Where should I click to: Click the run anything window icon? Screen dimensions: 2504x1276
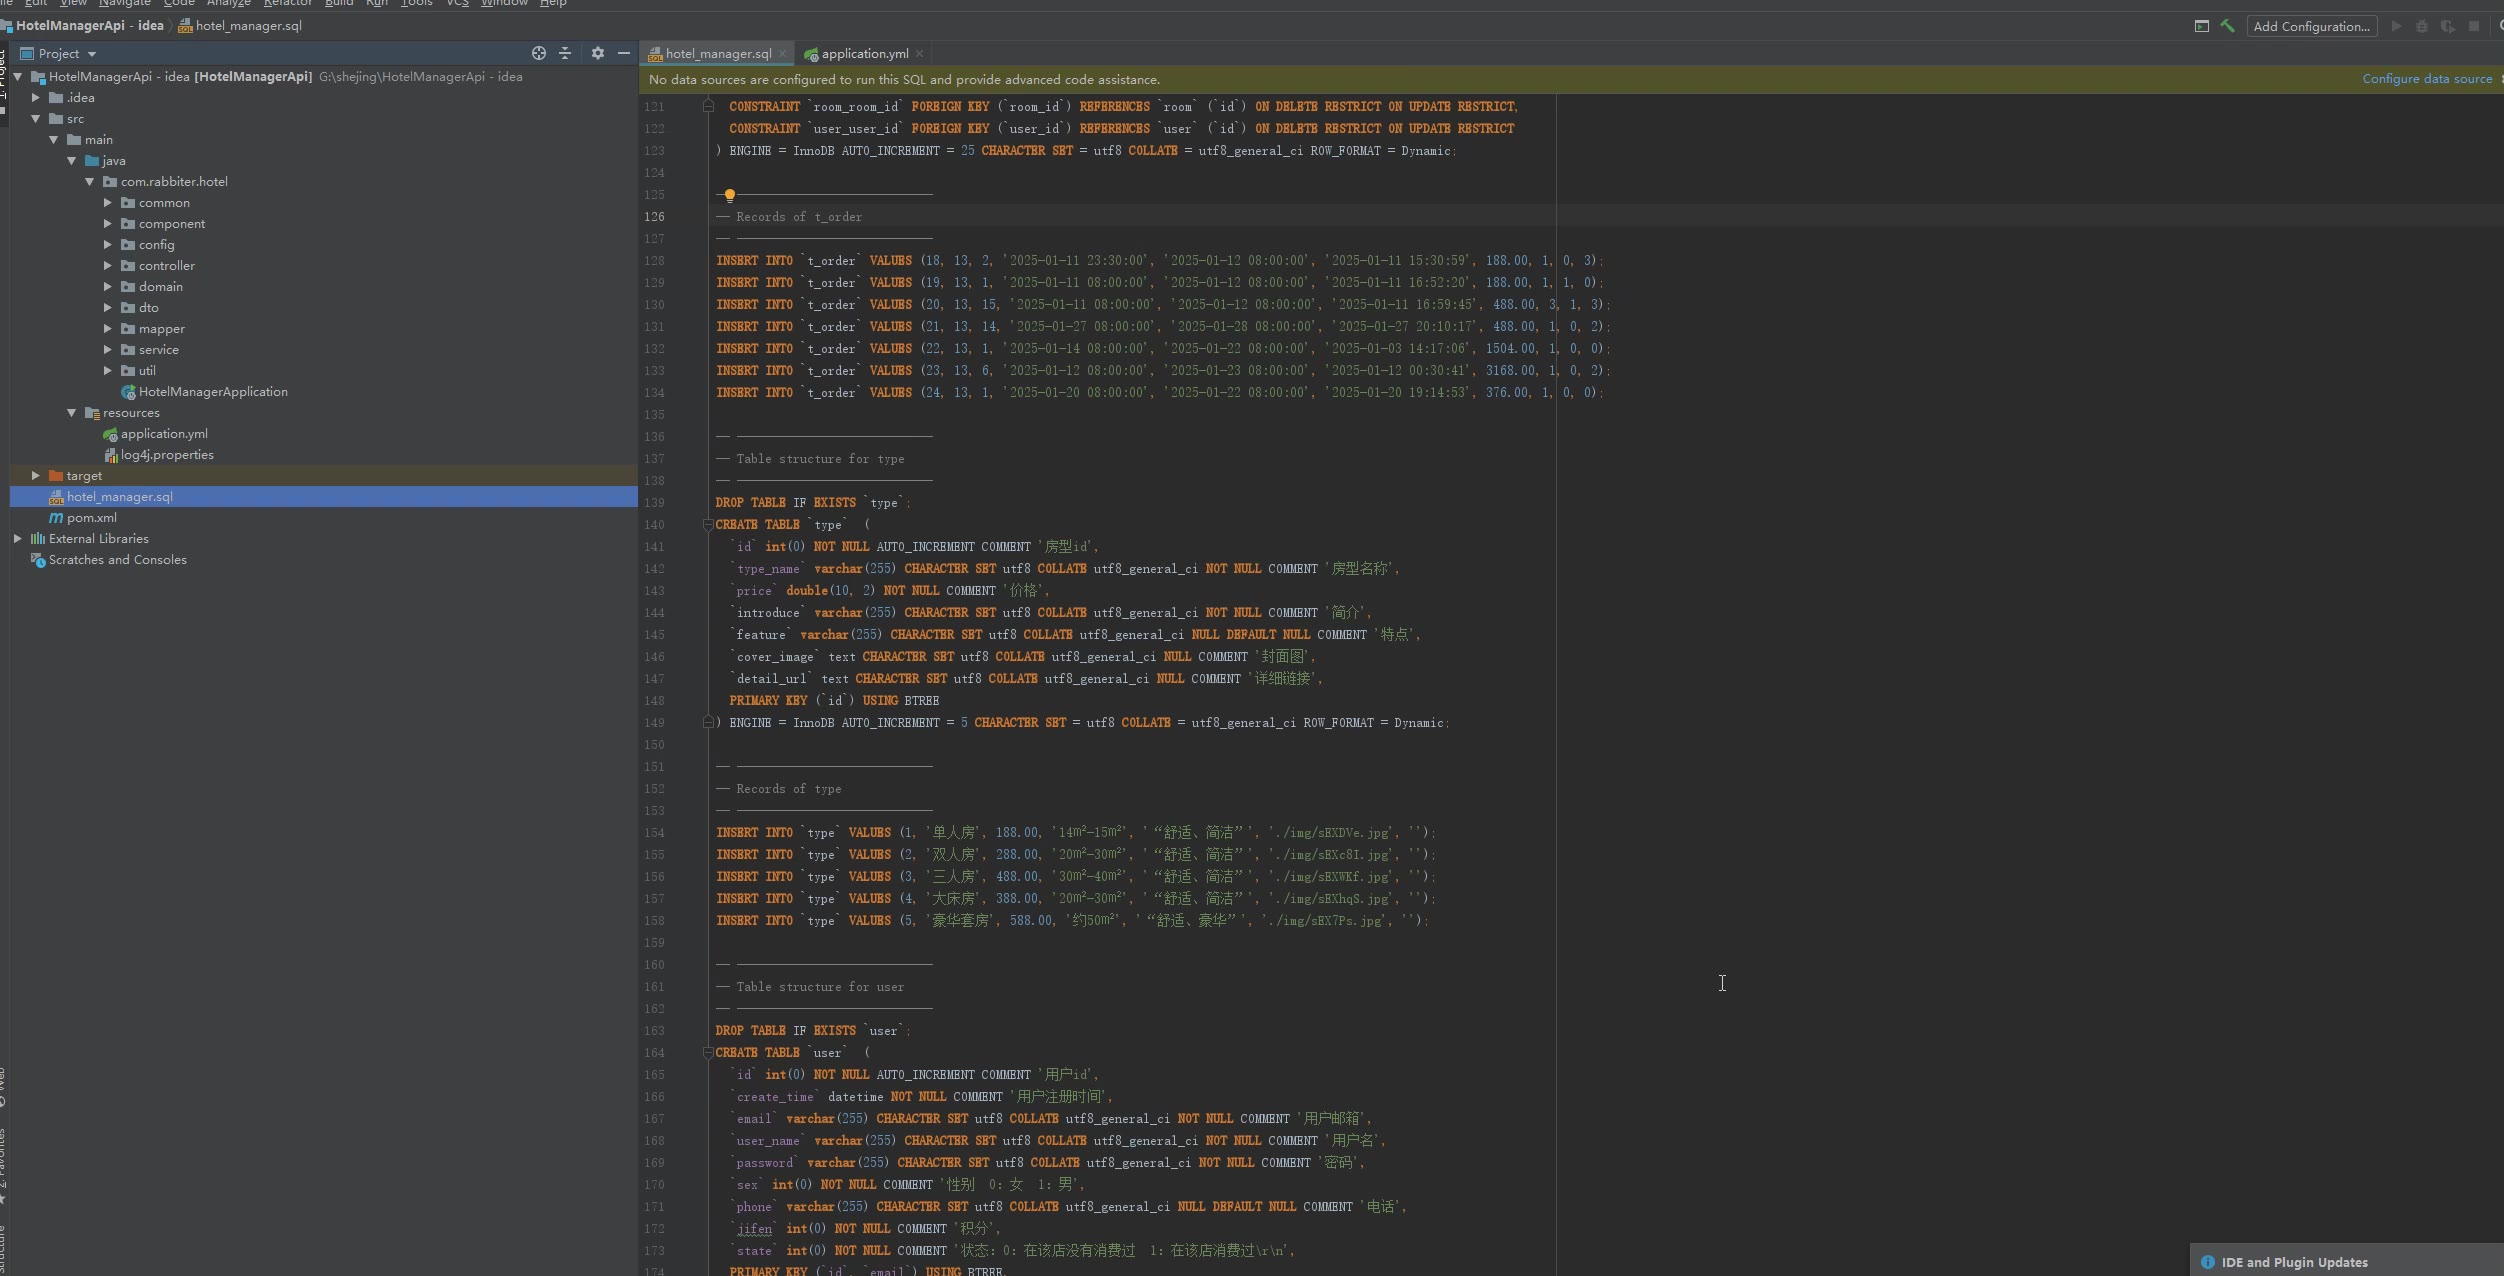[2201, 26]
